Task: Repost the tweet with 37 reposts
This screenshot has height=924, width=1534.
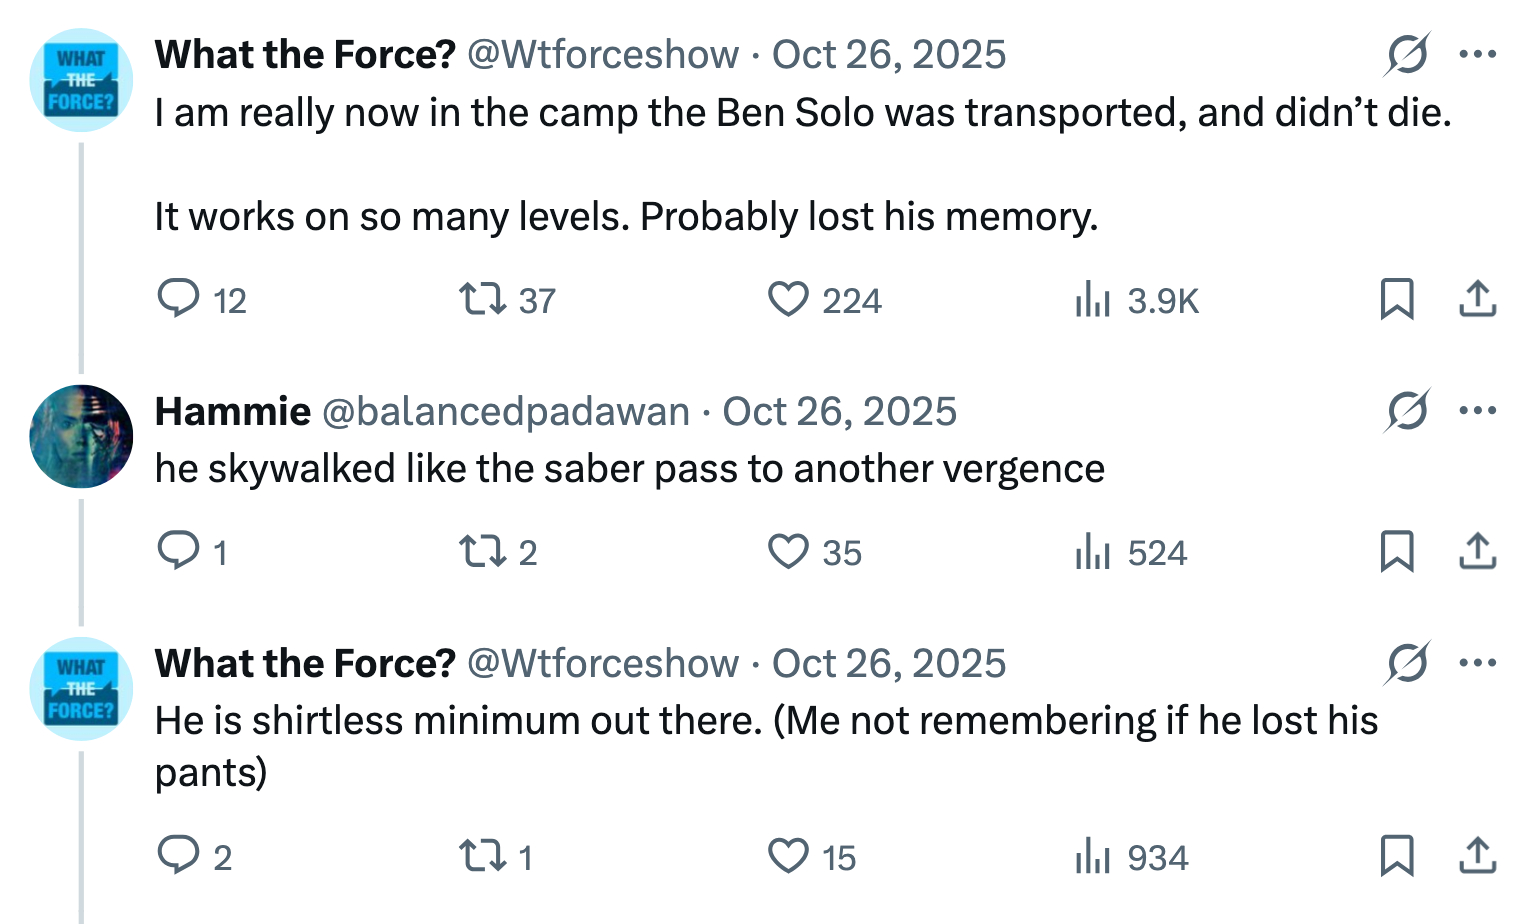Action: (x=482, y=299)
